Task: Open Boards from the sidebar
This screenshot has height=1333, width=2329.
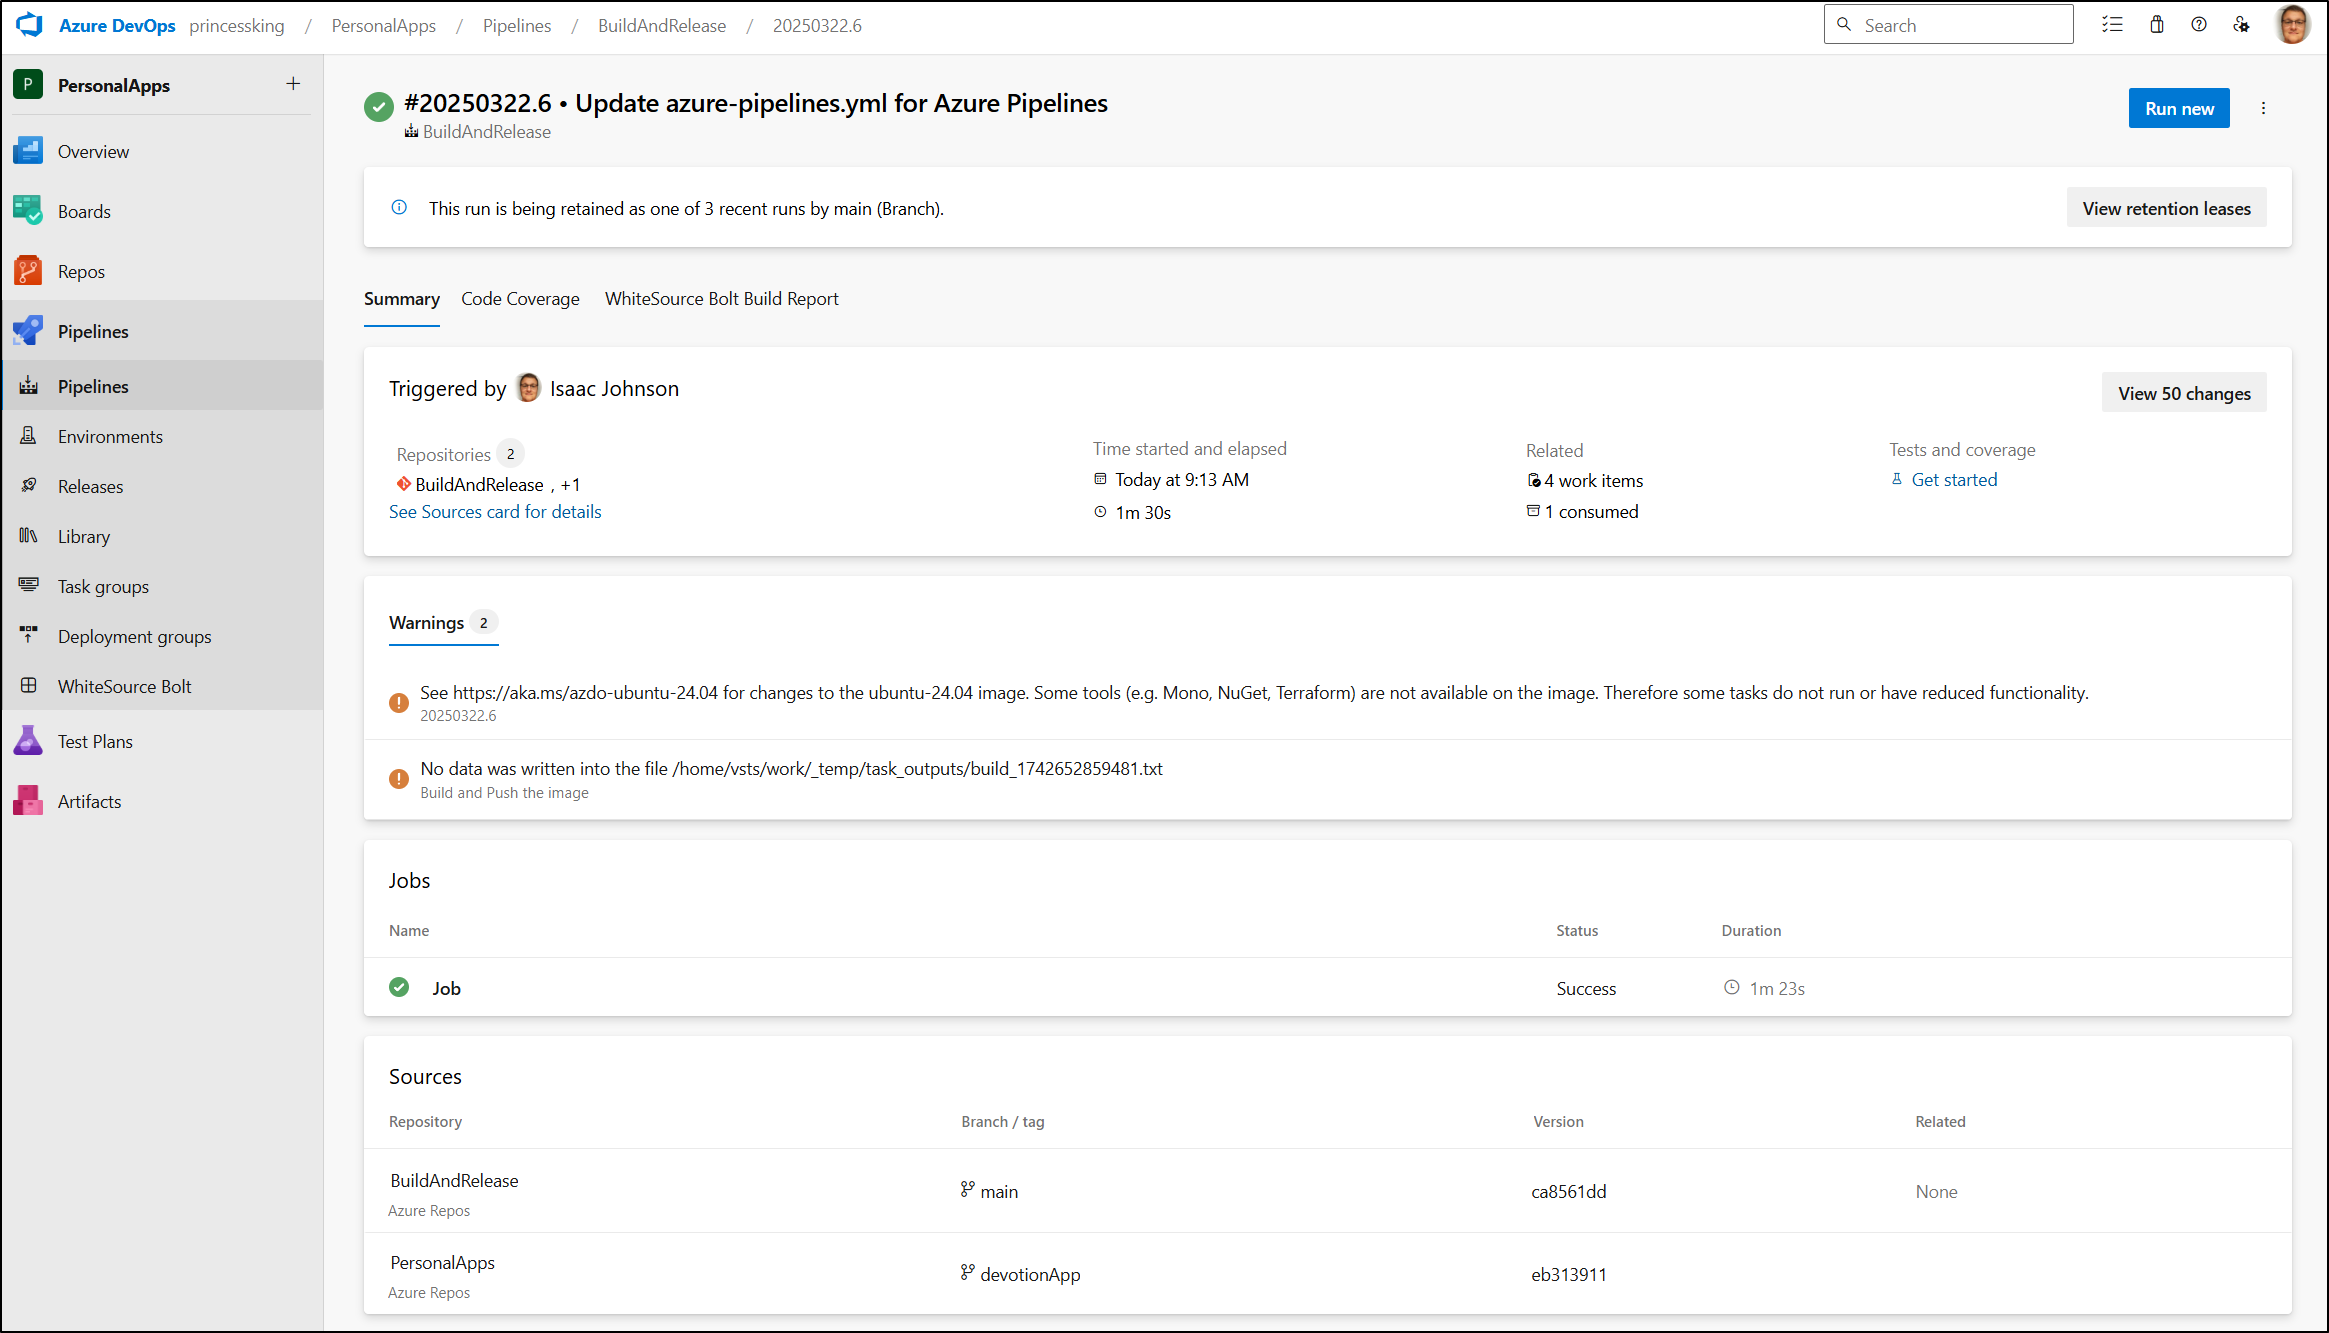Action: click(162, 211)
